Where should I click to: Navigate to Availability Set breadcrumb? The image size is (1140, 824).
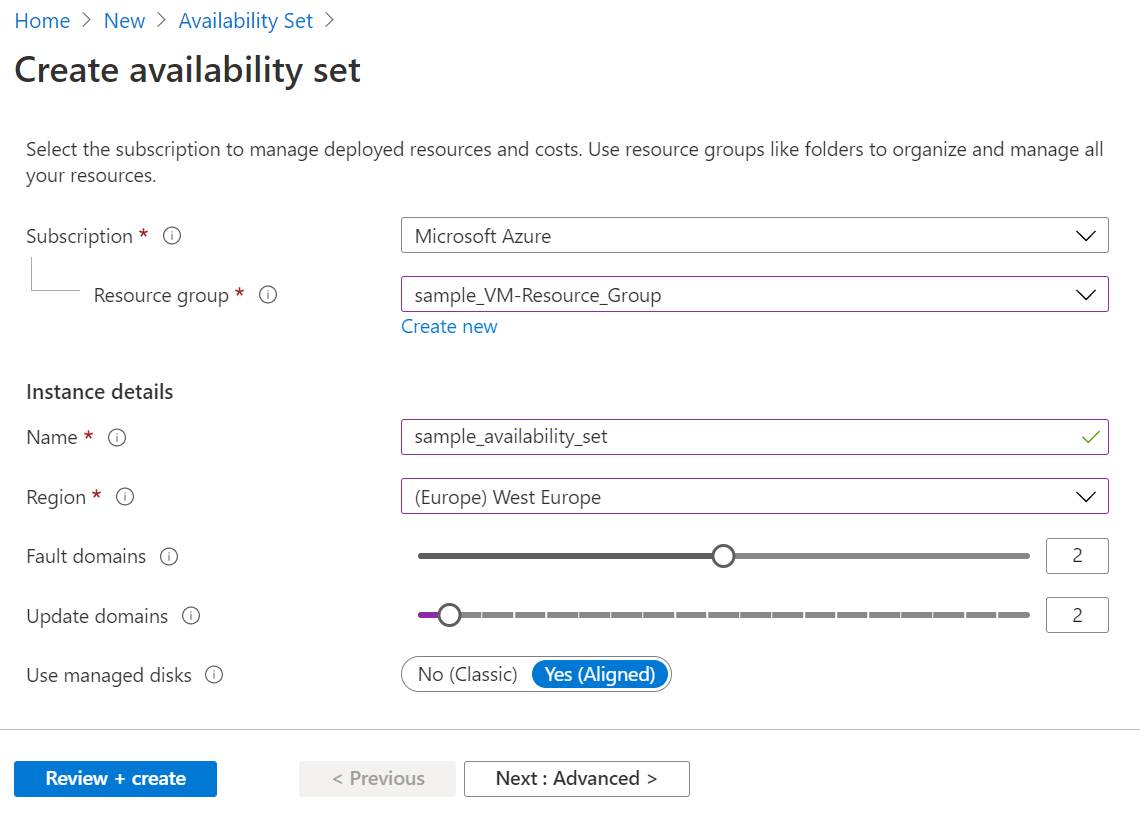click(246, 21)
